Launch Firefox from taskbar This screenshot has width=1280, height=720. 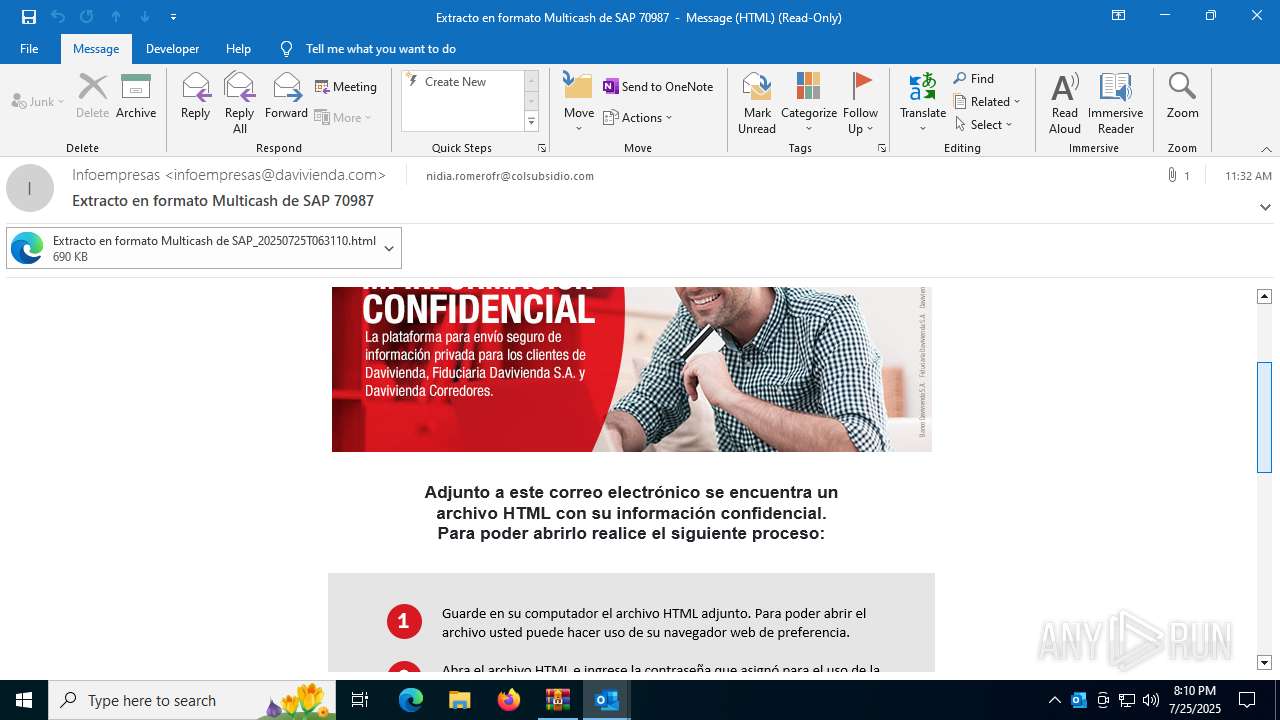(509, 700)
